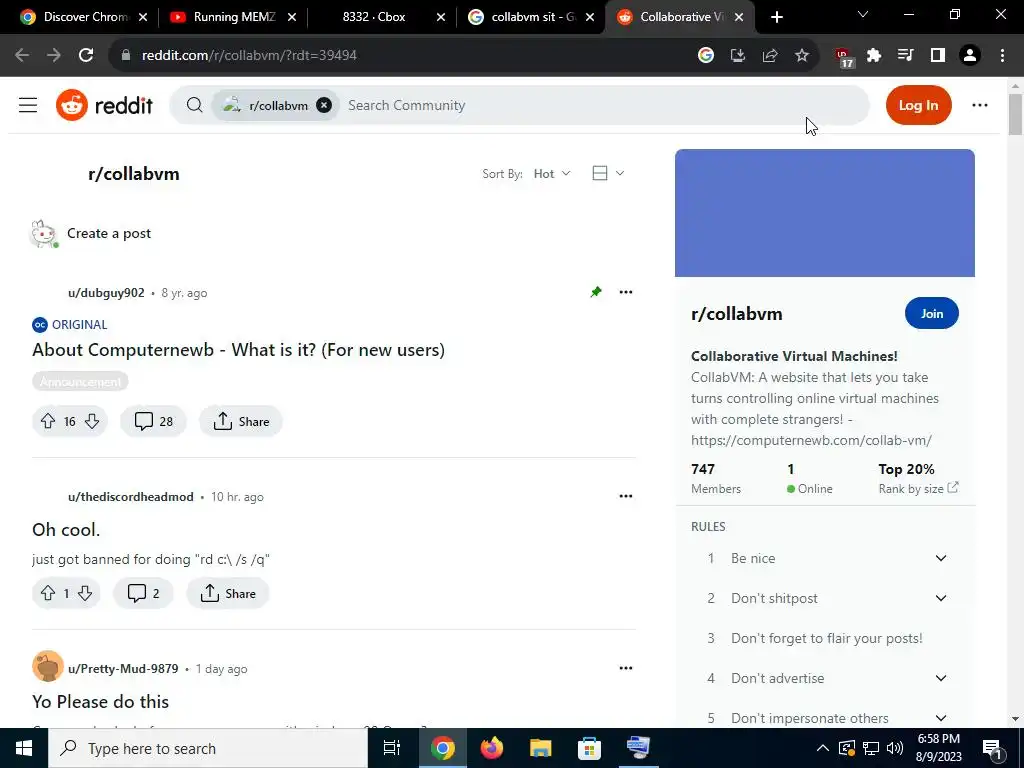
Task: Join the r/collabvm community
Action: point(931,313)
